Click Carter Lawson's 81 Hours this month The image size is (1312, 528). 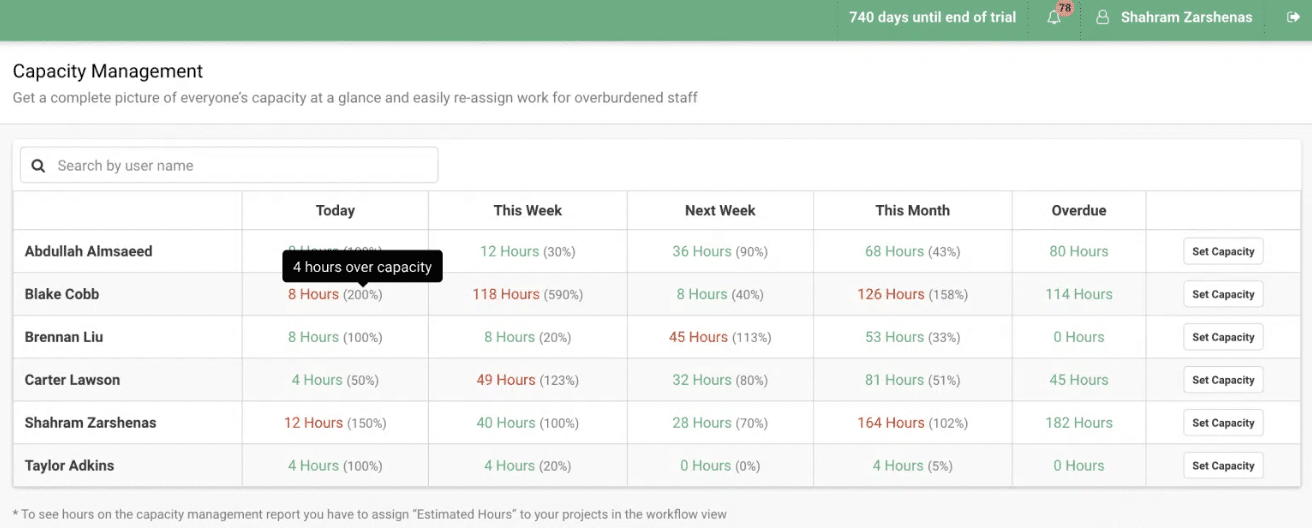pos(913,380)
